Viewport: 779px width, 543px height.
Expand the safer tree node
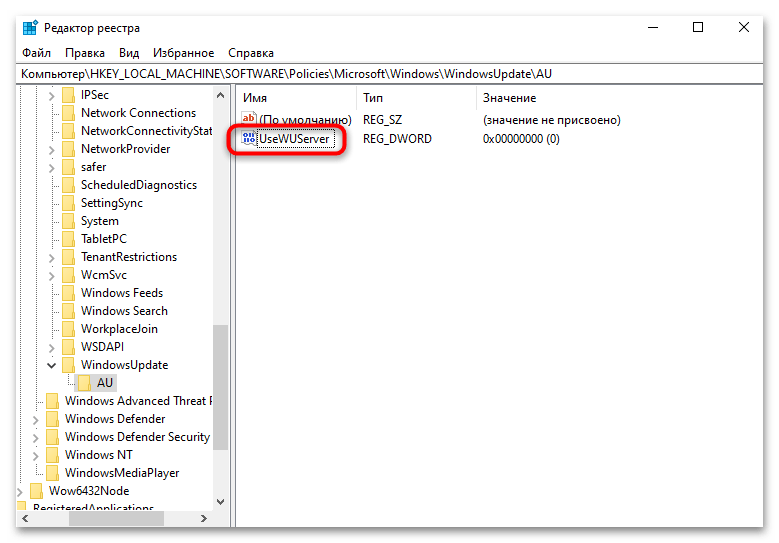point(51,167)
